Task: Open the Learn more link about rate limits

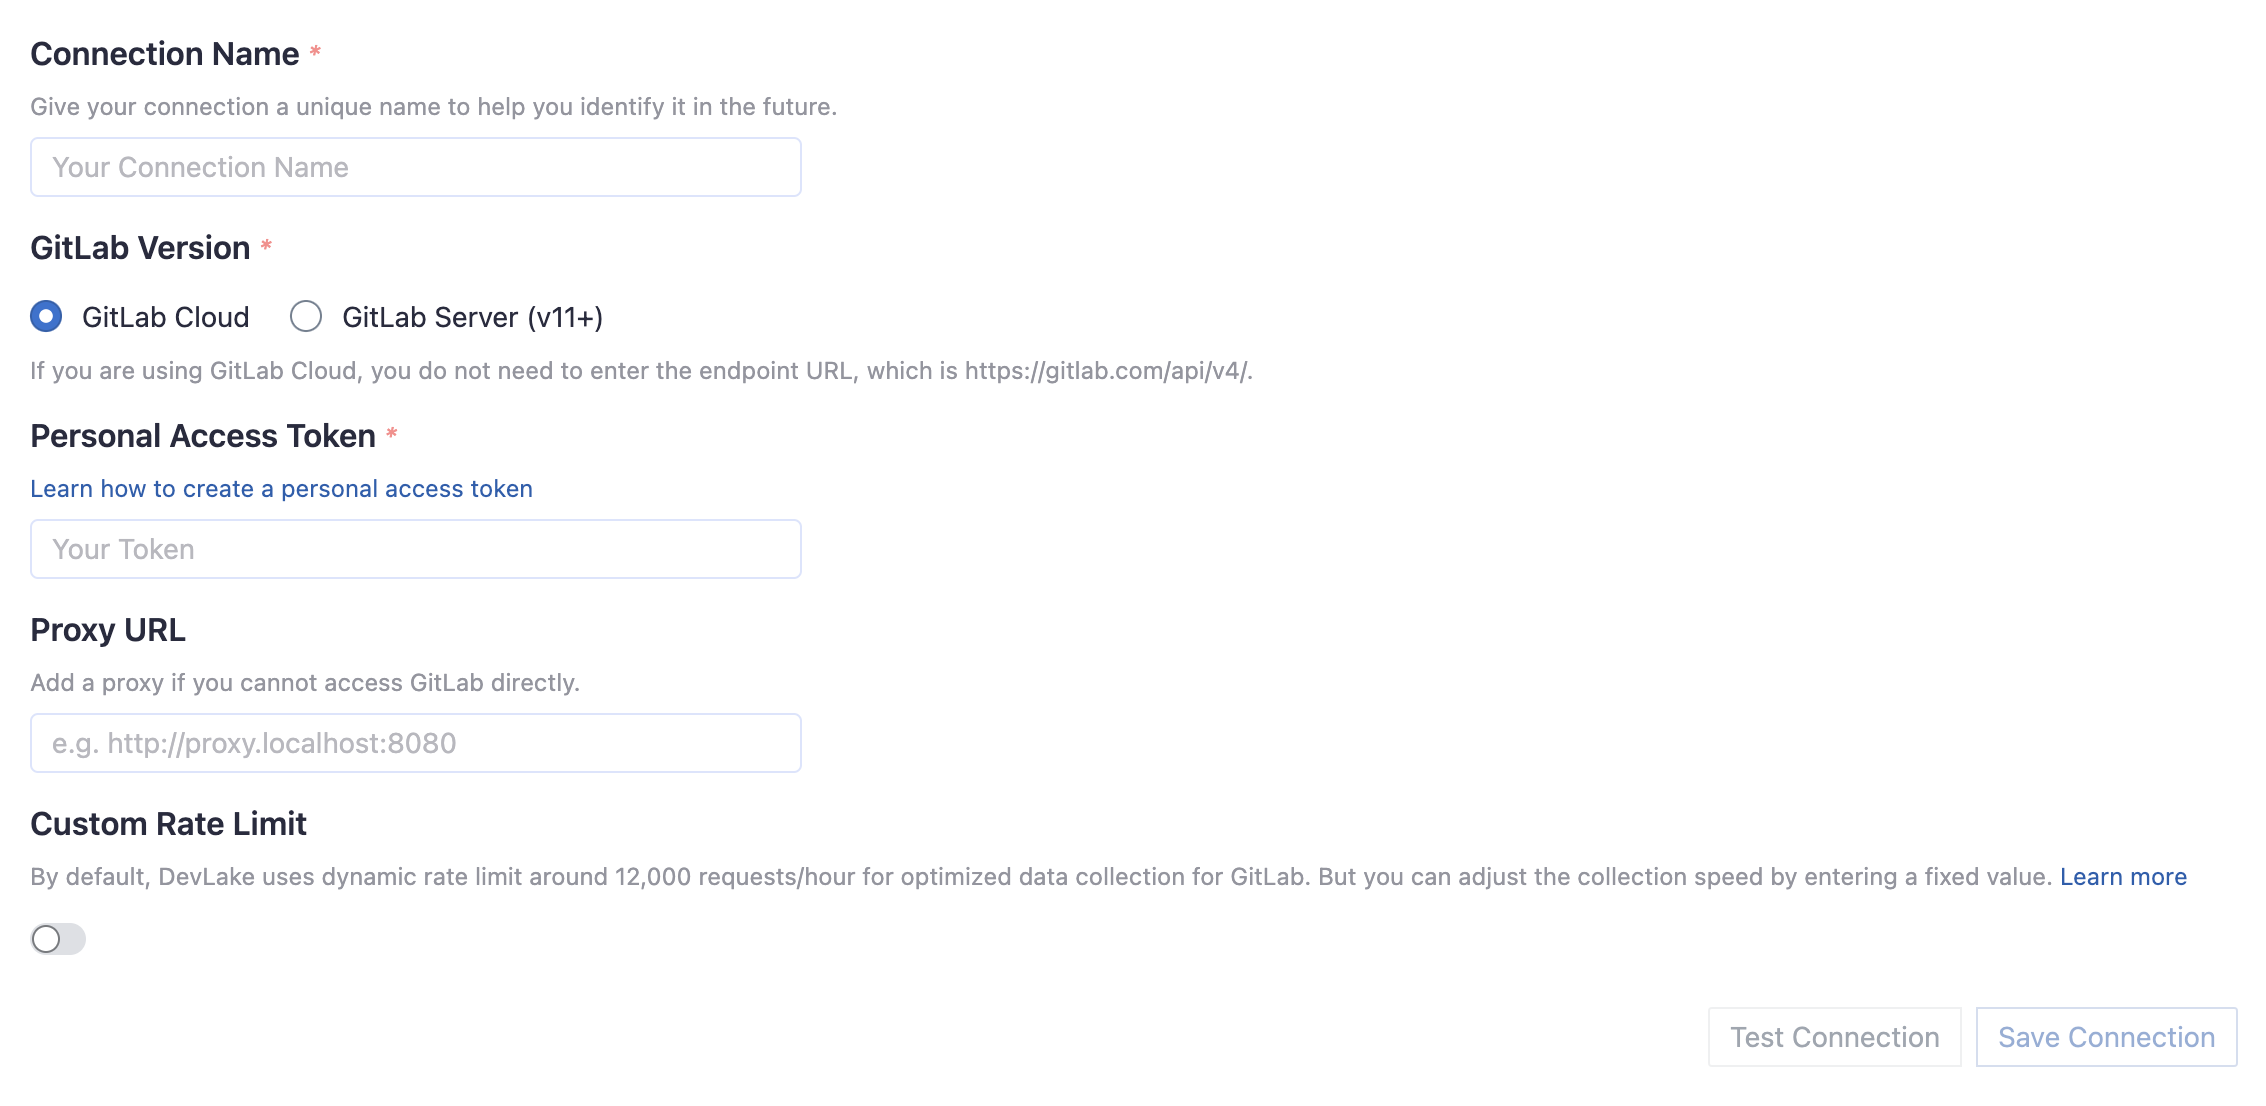Action: tap(2122, 876)
